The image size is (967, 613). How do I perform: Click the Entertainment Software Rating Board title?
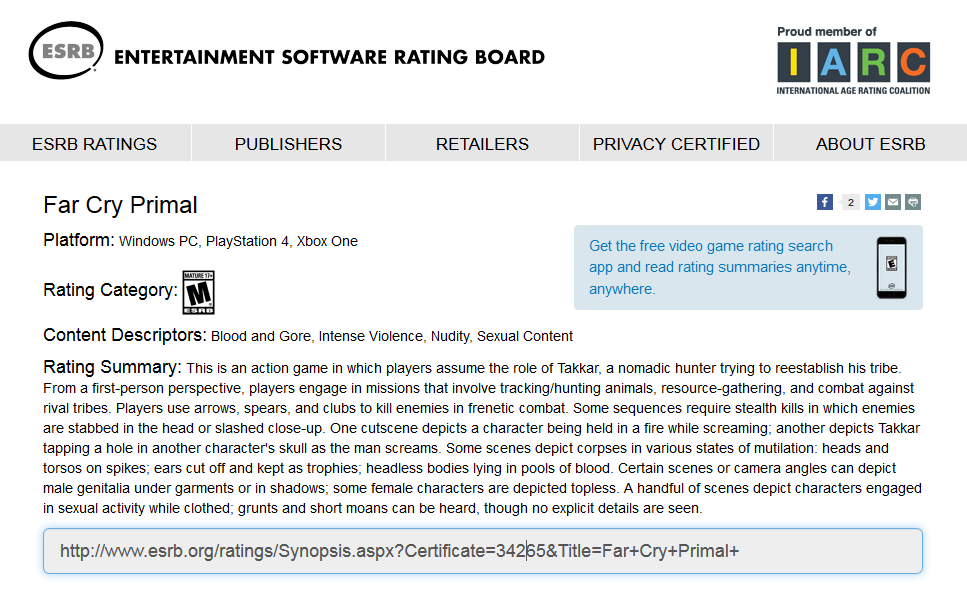(329, 57)
